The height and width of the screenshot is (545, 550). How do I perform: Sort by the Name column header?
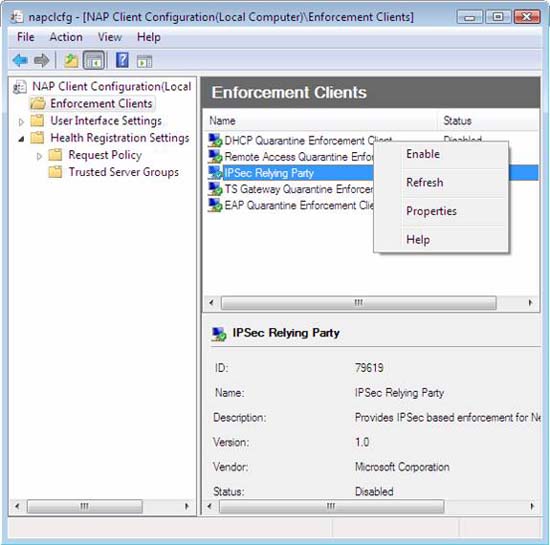pyautogui.click(x=320, y=121)
